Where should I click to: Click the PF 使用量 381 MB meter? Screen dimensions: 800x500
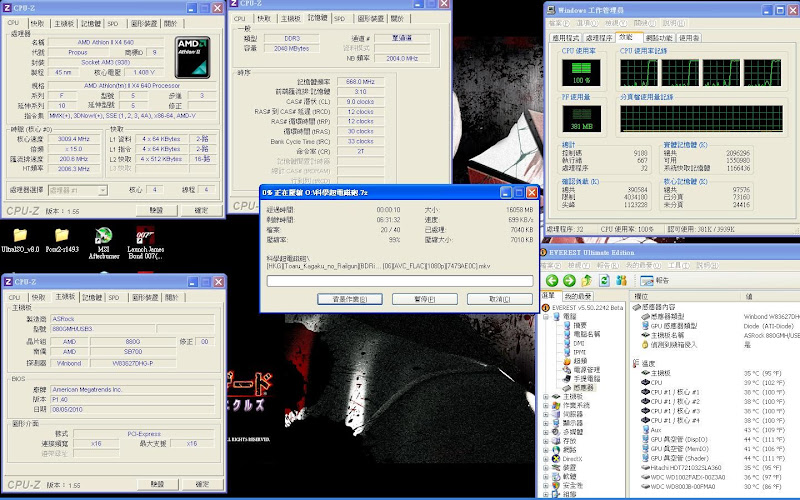(x=581, y=119)
